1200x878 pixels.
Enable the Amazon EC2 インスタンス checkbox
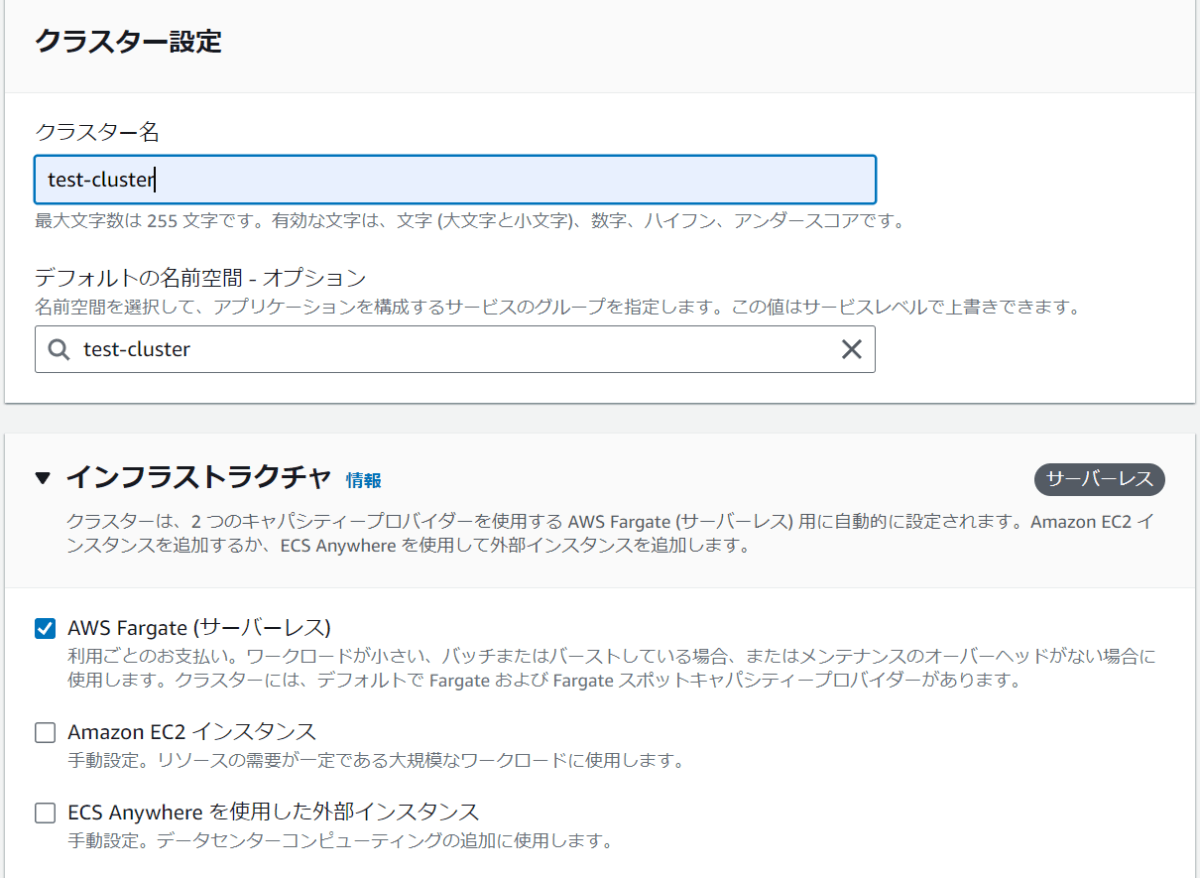coord(45,732)
